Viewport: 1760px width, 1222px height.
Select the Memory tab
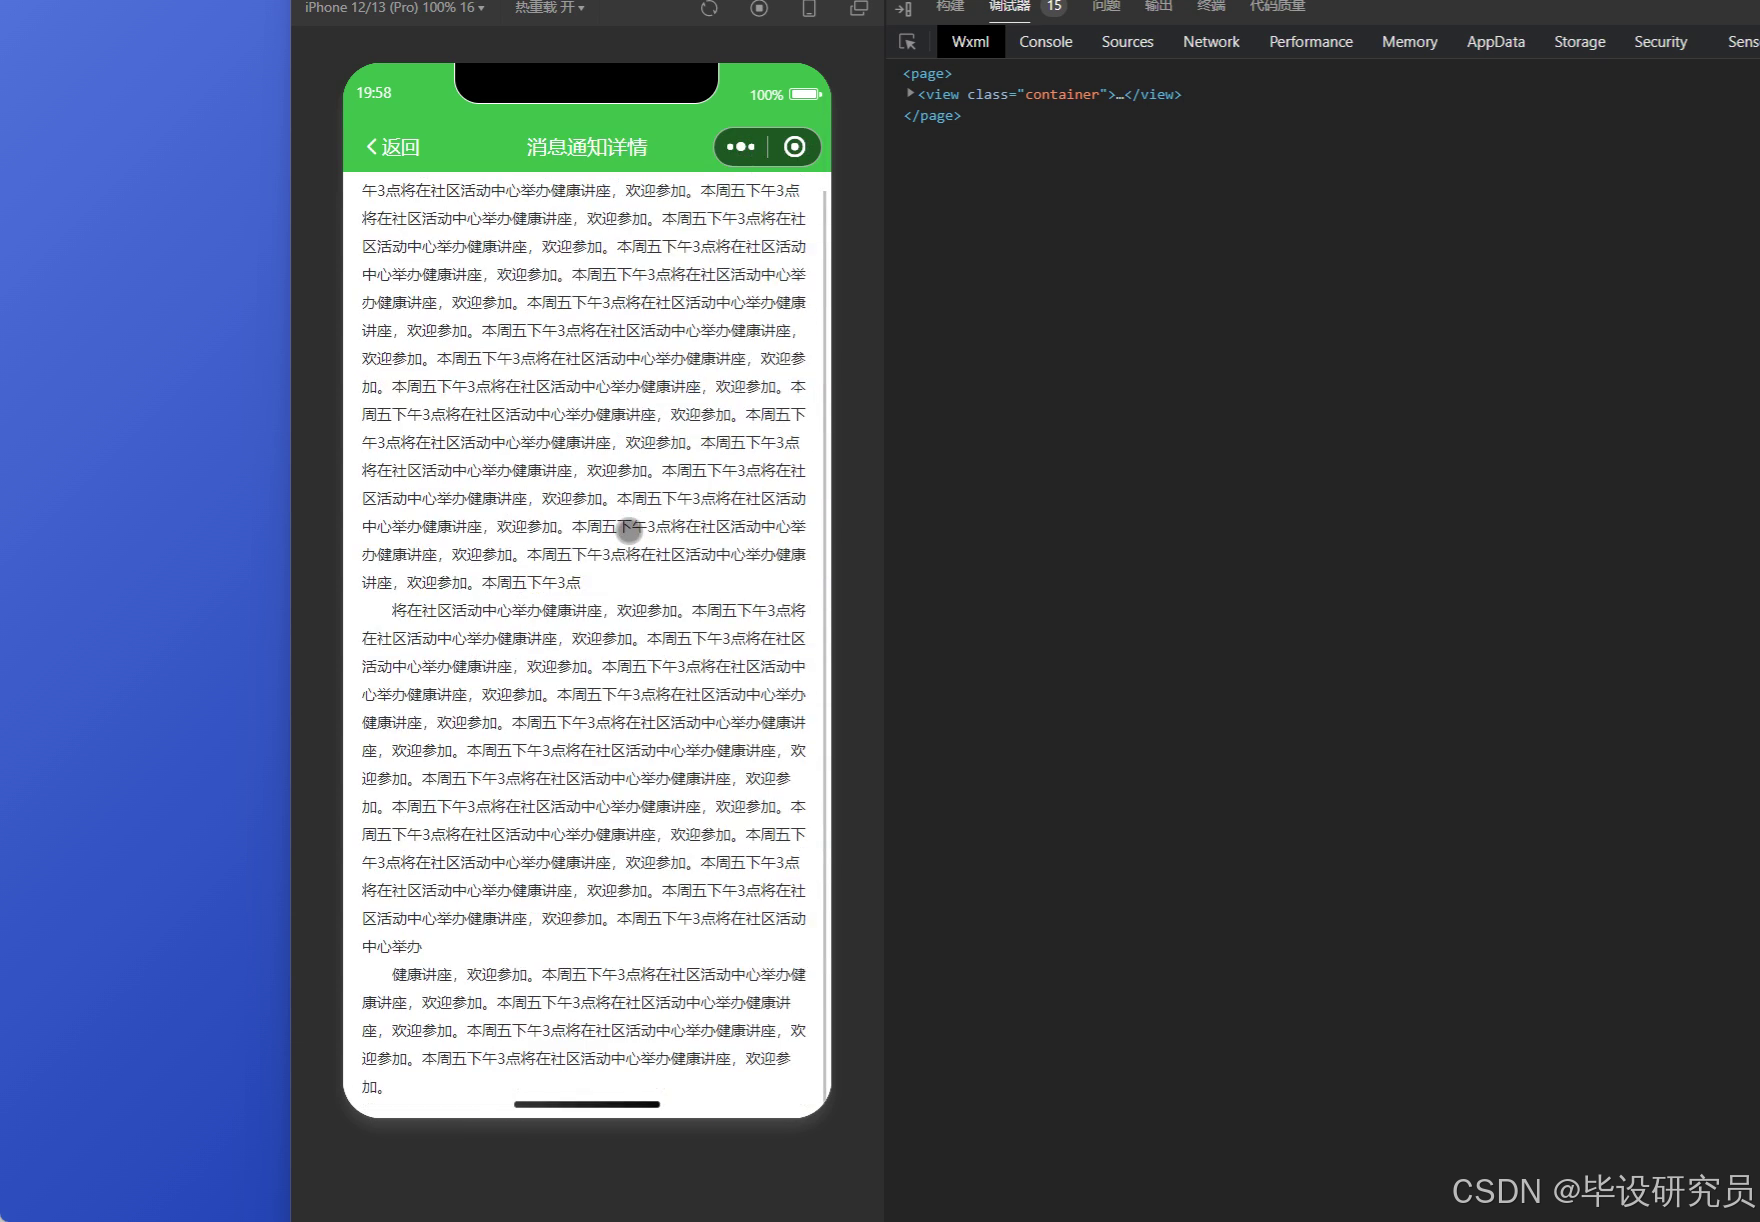pyautogui.click(x=1410, y=42)
